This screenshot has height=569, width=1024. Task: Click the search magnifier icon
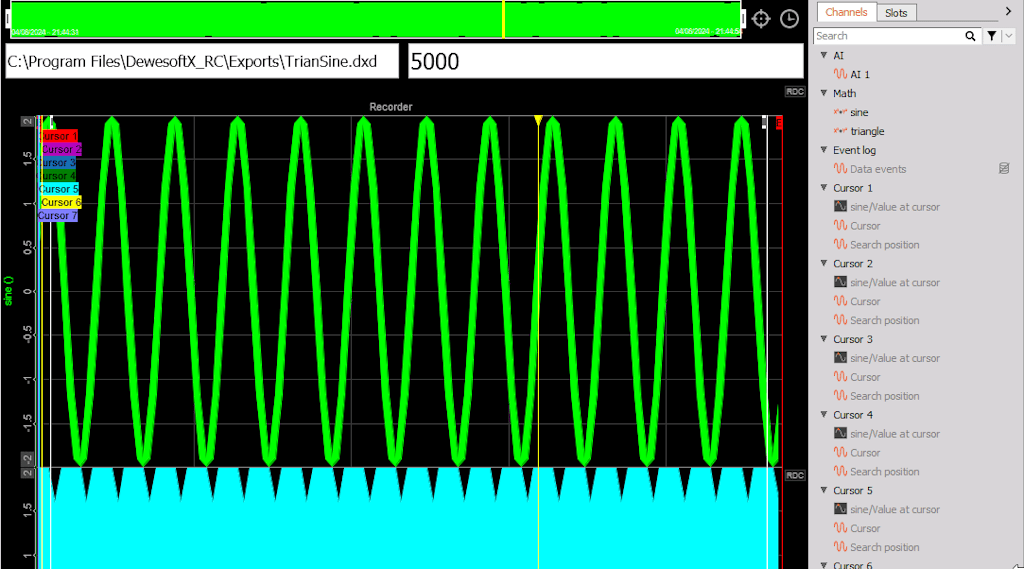[970, 37]
